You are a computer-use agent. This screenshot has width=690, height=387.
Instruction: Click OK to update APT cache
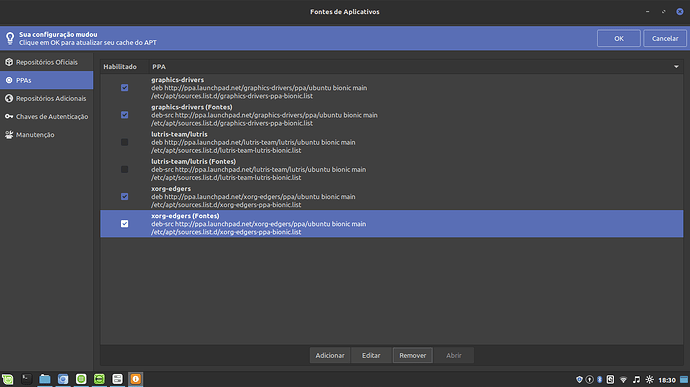pos(619,38)
